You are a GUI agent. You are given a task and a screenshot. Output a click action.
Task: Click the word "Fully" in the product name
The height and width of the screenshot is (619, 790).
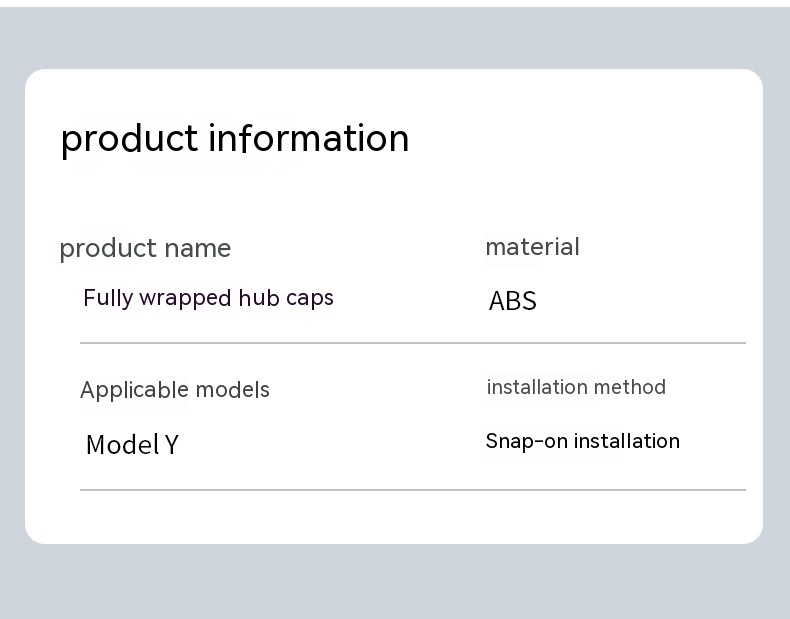click(108, 298)
